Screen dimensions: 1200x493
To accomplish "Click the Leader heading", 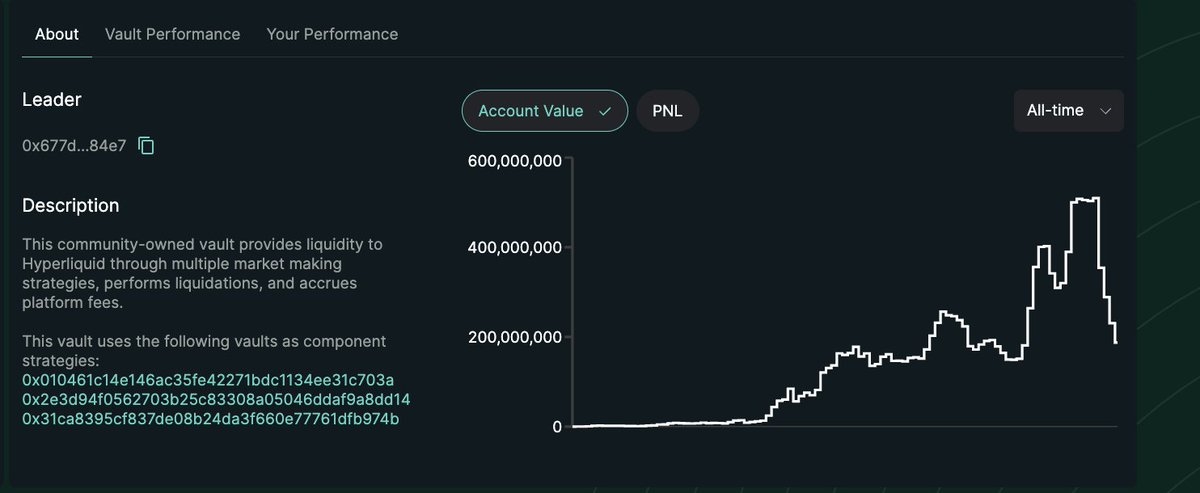I will coord(52,100).
